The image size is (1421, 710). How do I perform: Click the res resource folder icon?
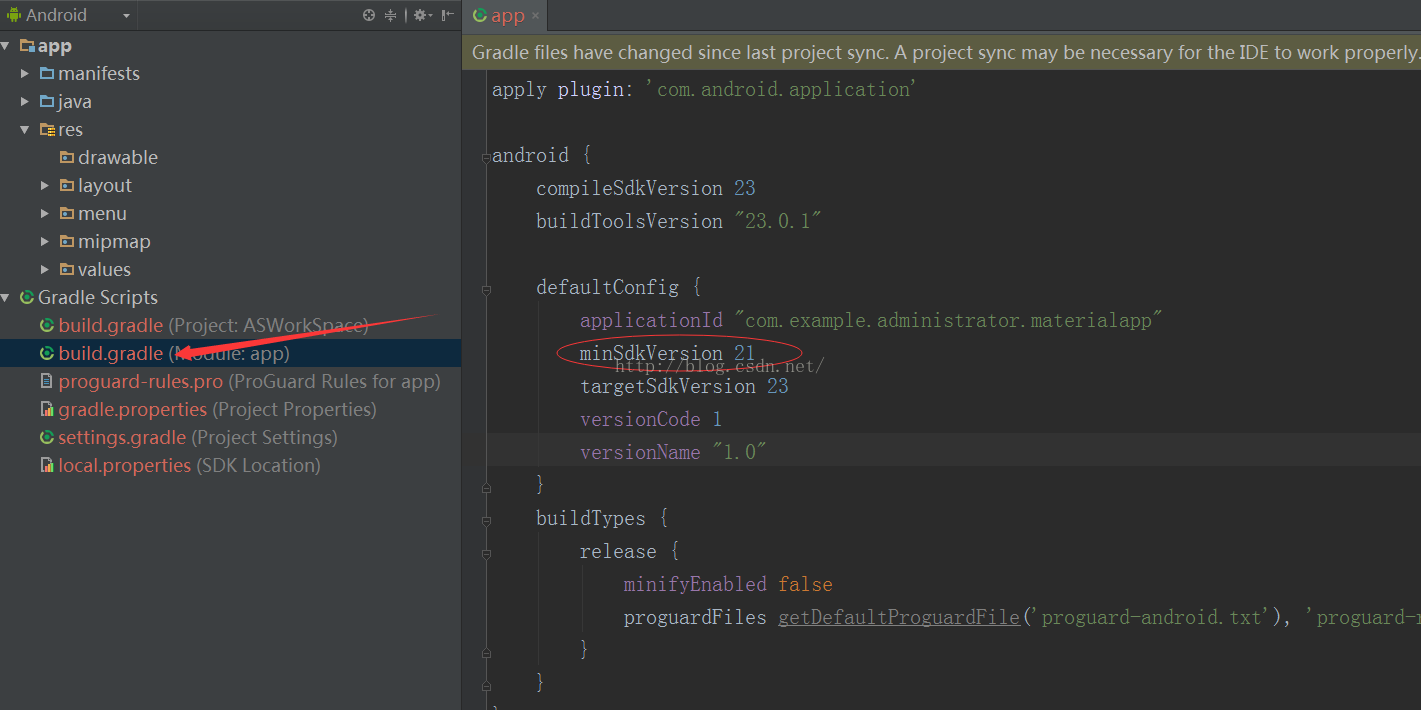pos(47,130)
